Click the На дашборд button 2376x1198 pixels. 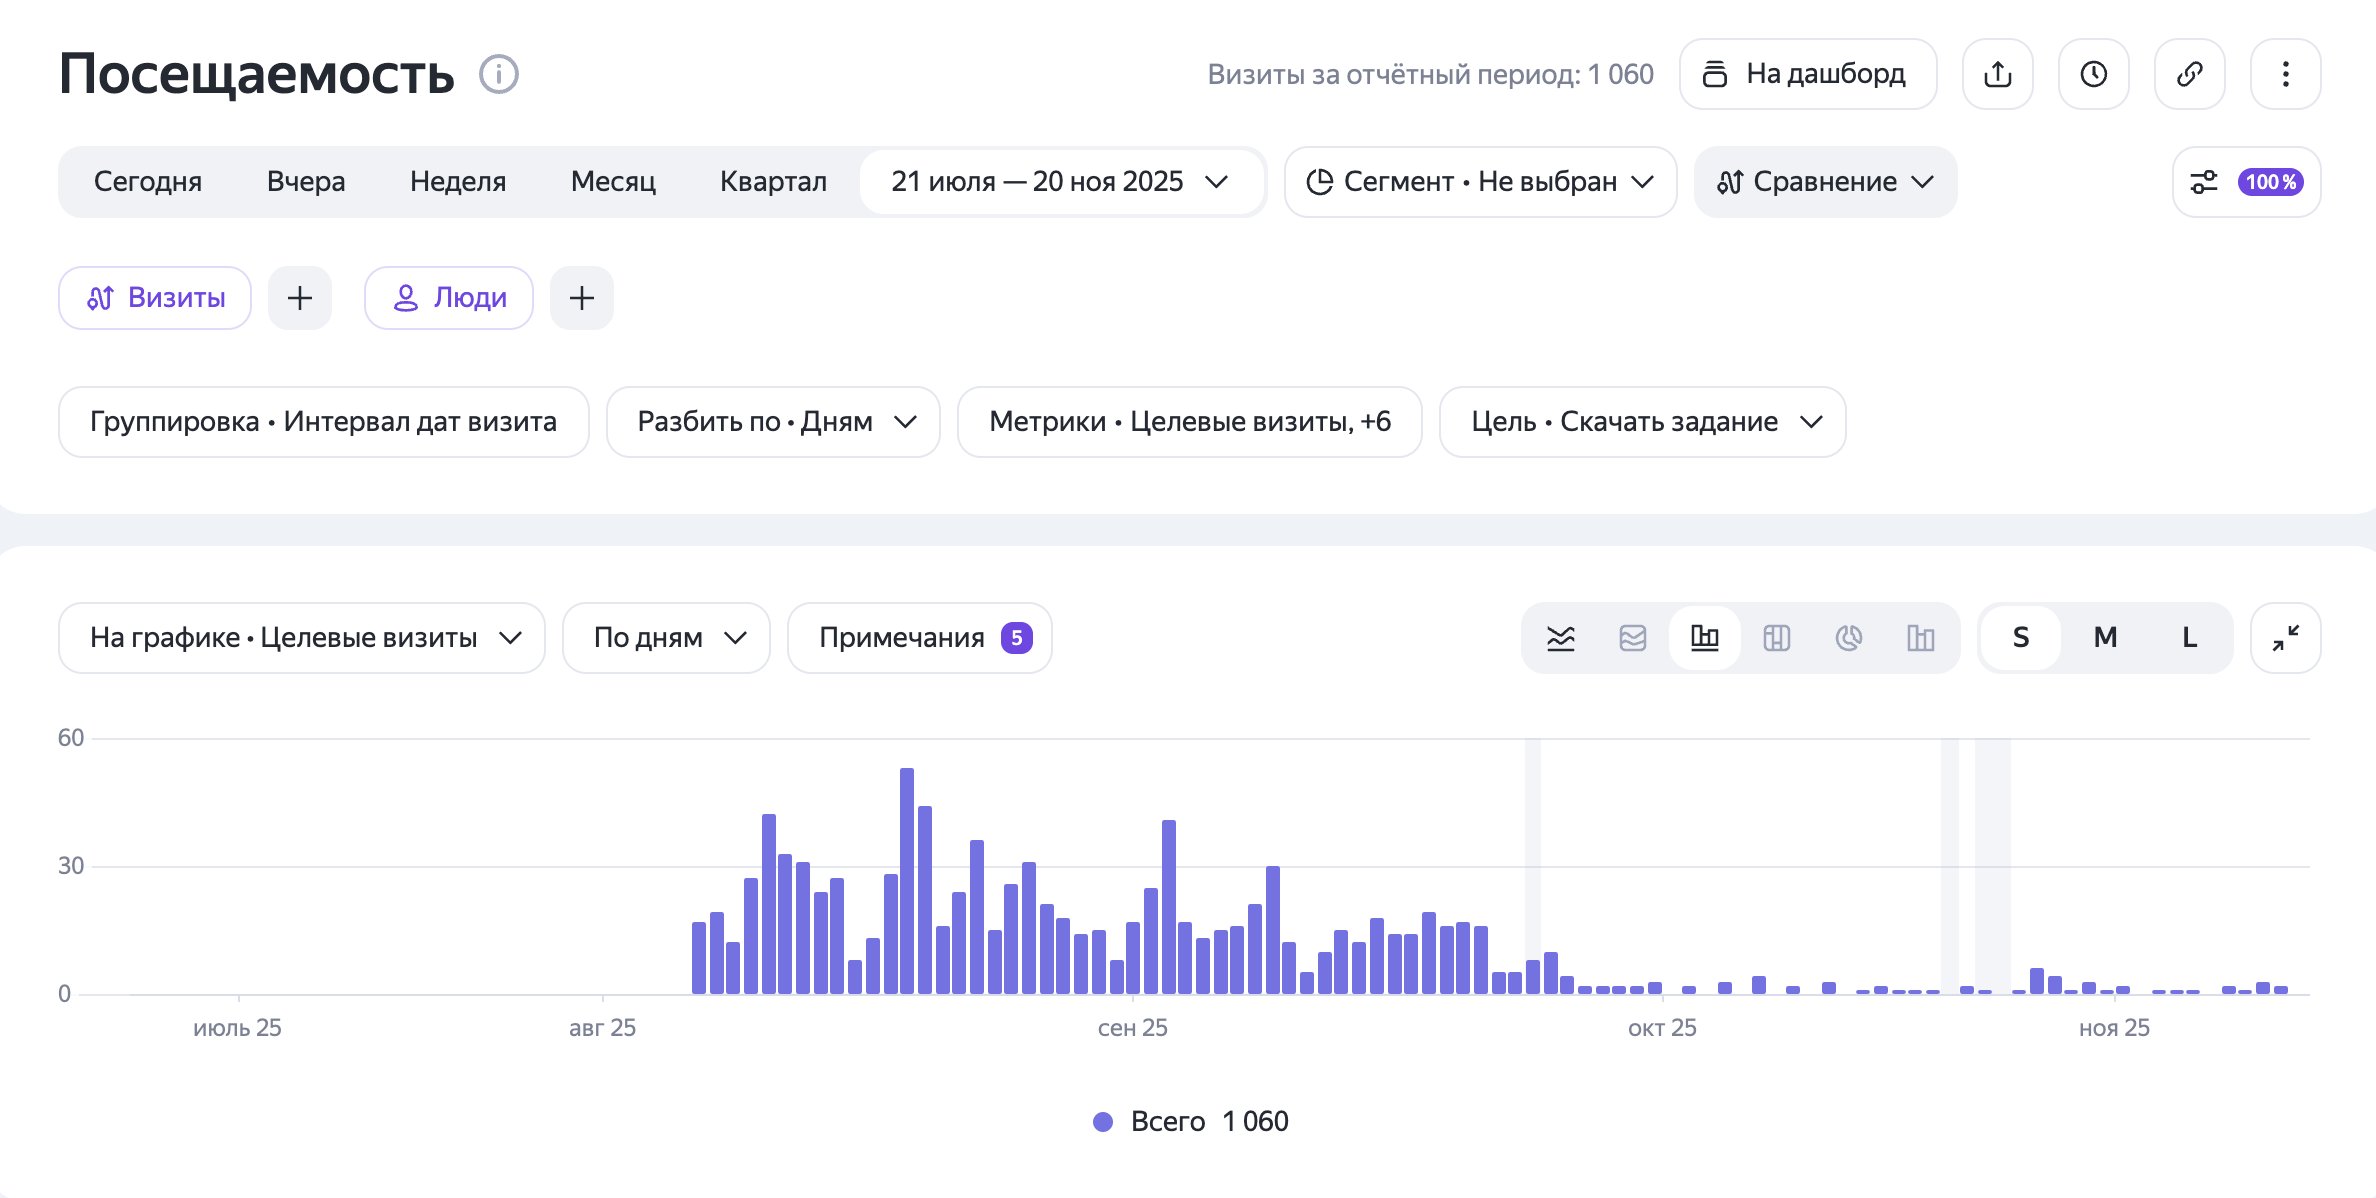point(1808,74)
